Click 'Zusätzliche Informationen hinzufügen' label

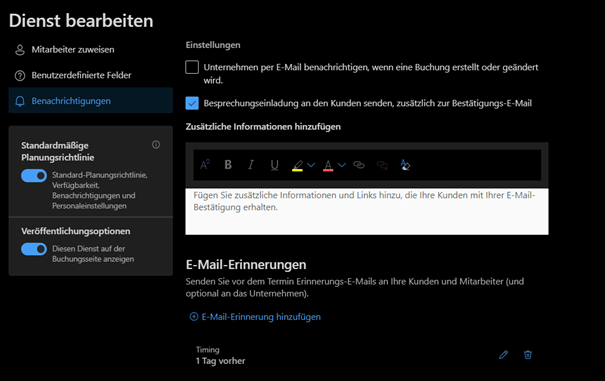coord(263,127)
